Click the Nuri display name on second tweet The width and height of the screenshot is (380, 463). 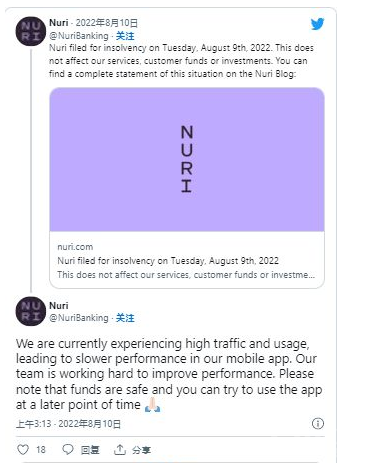click(x=59, y=305)
